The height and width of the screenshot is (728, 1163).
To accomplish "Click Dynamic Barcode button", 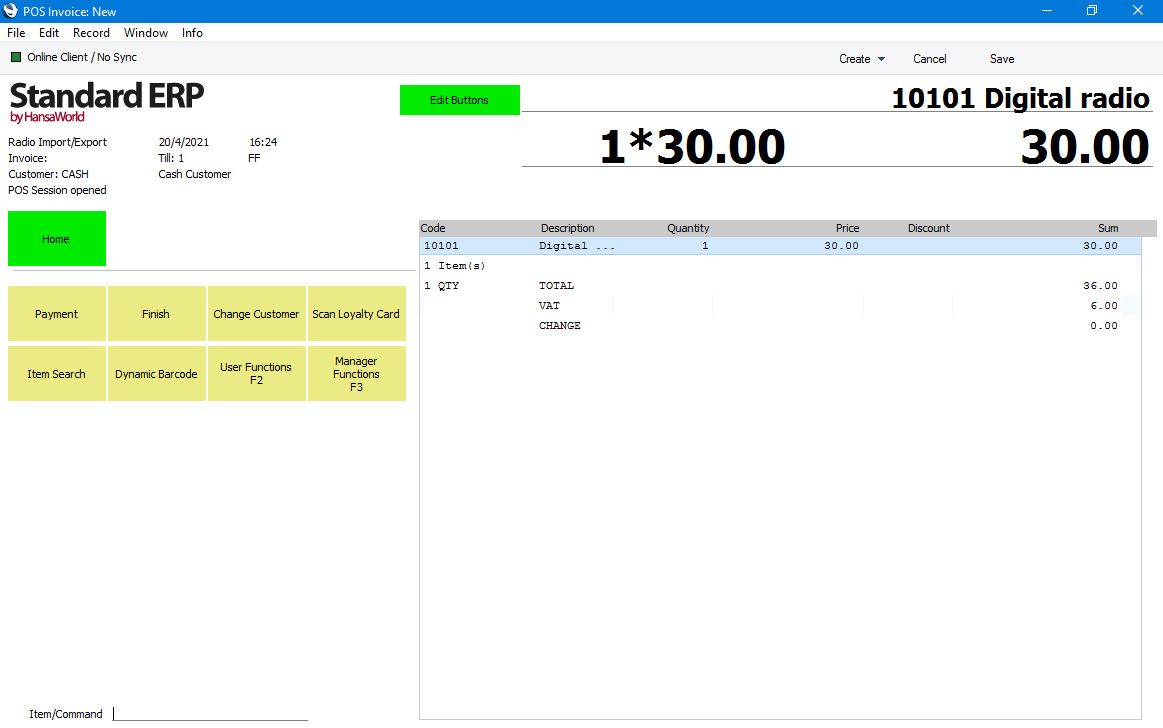I will pos(157,374).
